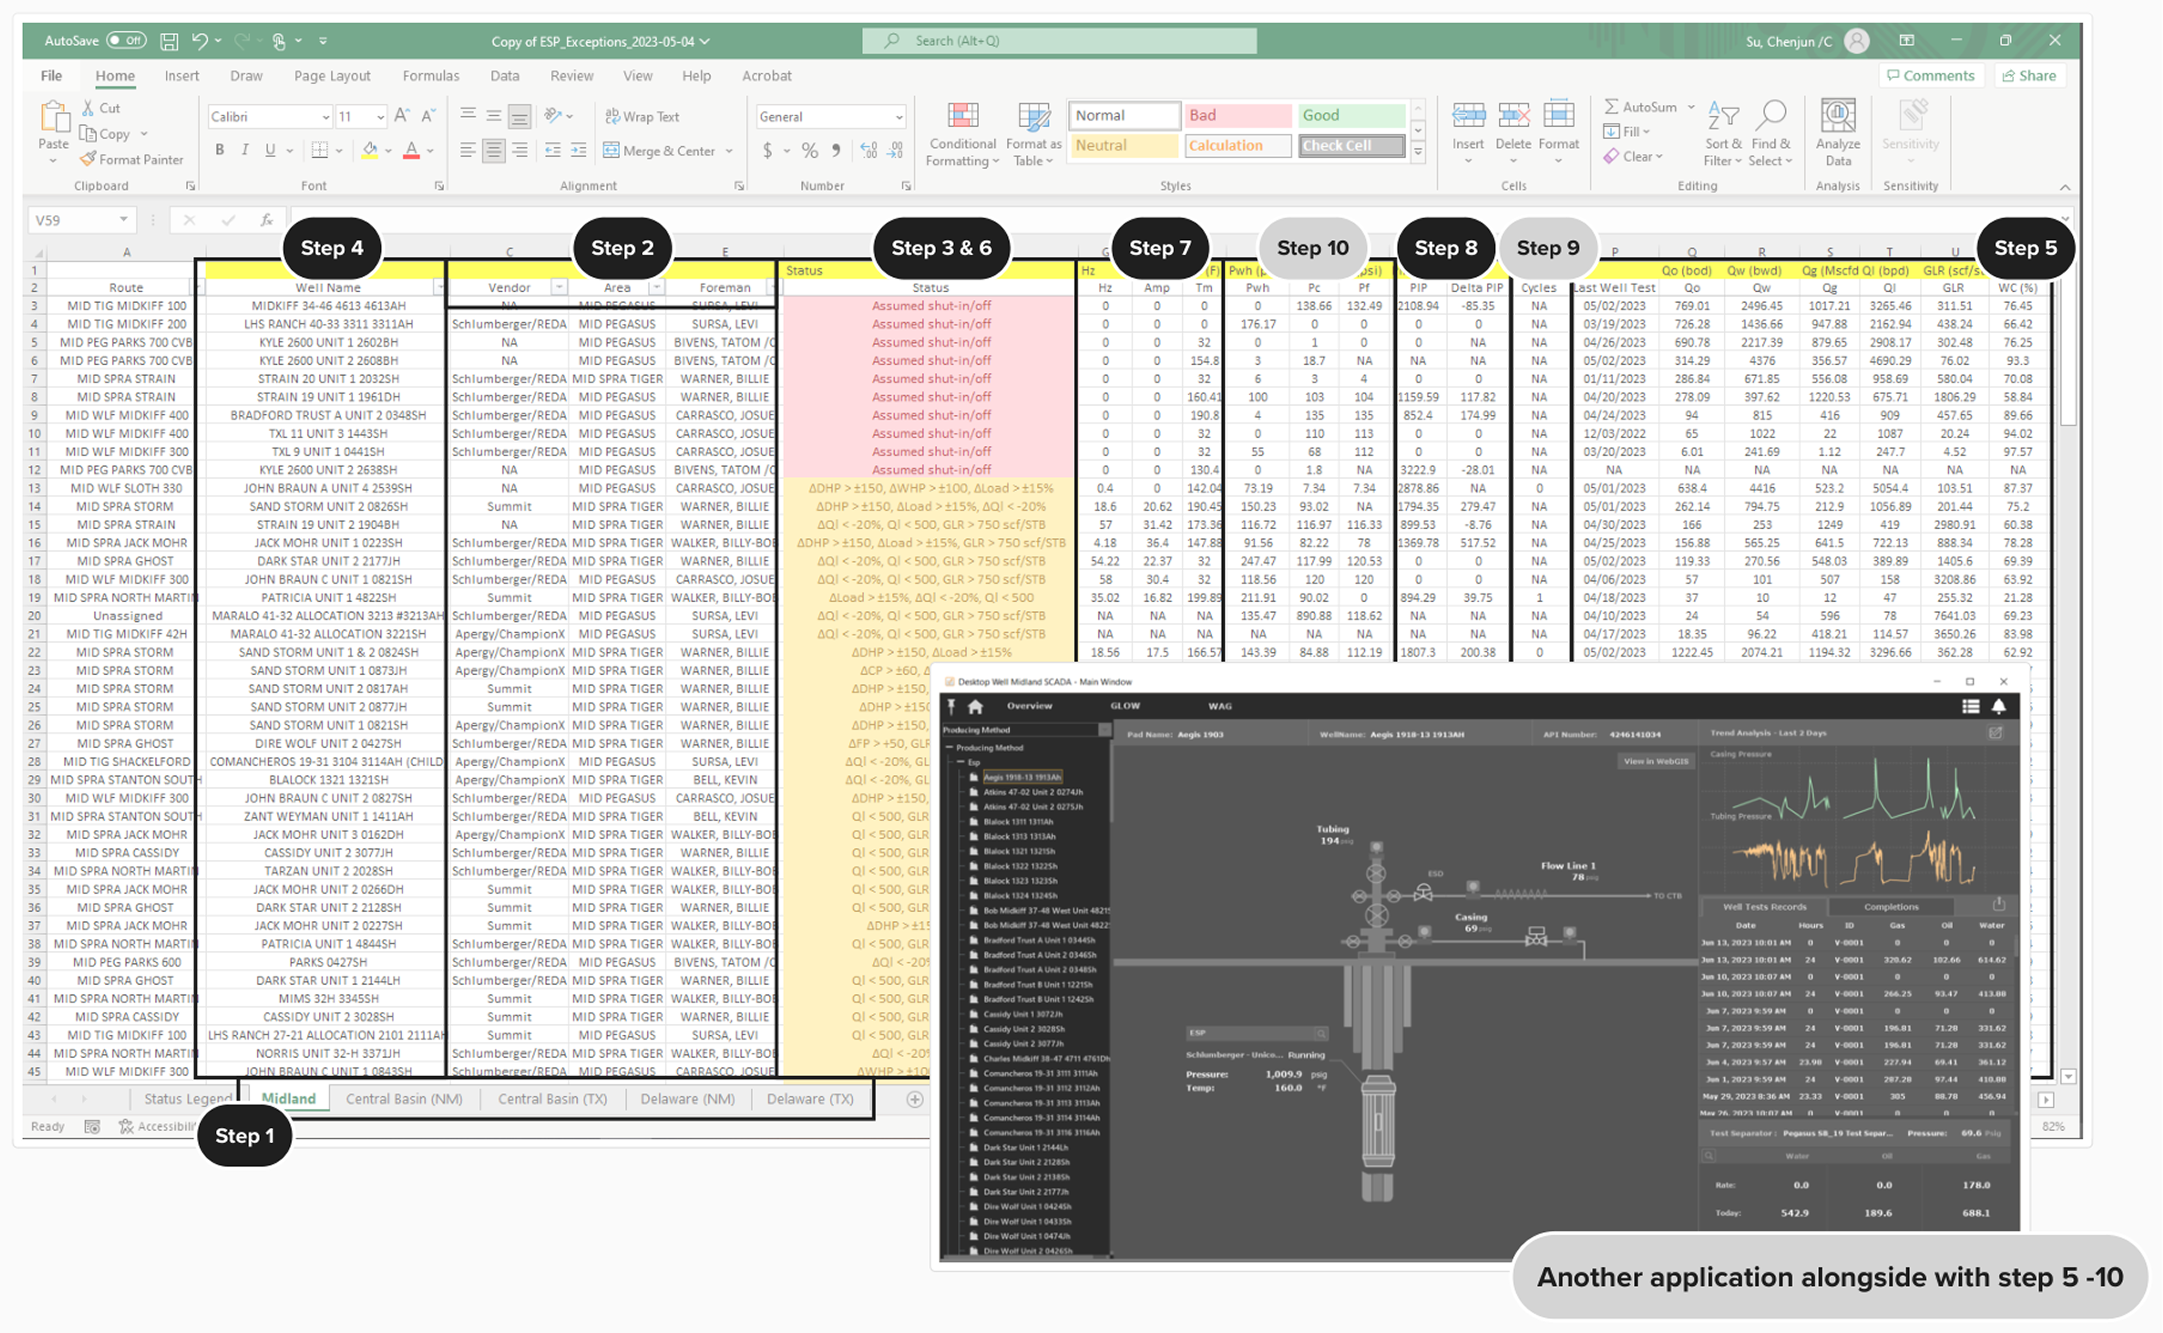Open the Formulas ribbon tab
Viewport: 2163px width, 1333px height.
[x=430, y=76]
